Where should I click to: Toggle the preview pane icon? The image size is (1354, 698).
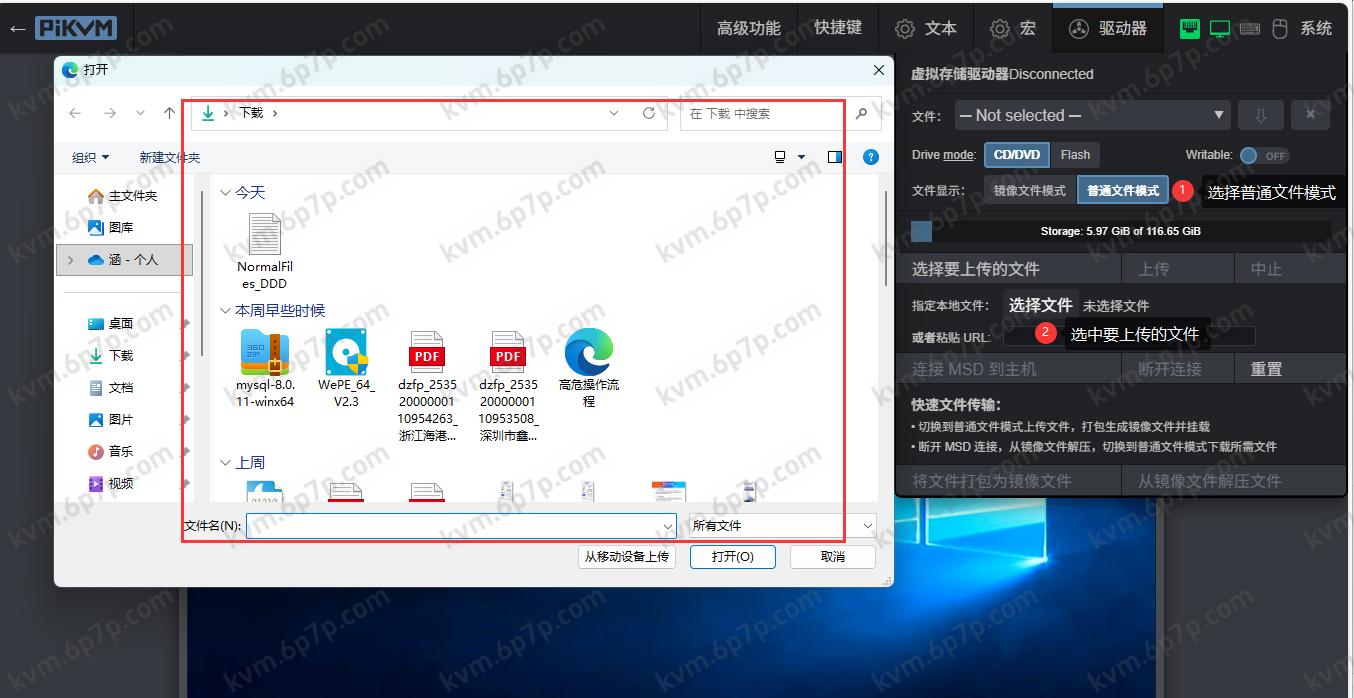[835, 157]
